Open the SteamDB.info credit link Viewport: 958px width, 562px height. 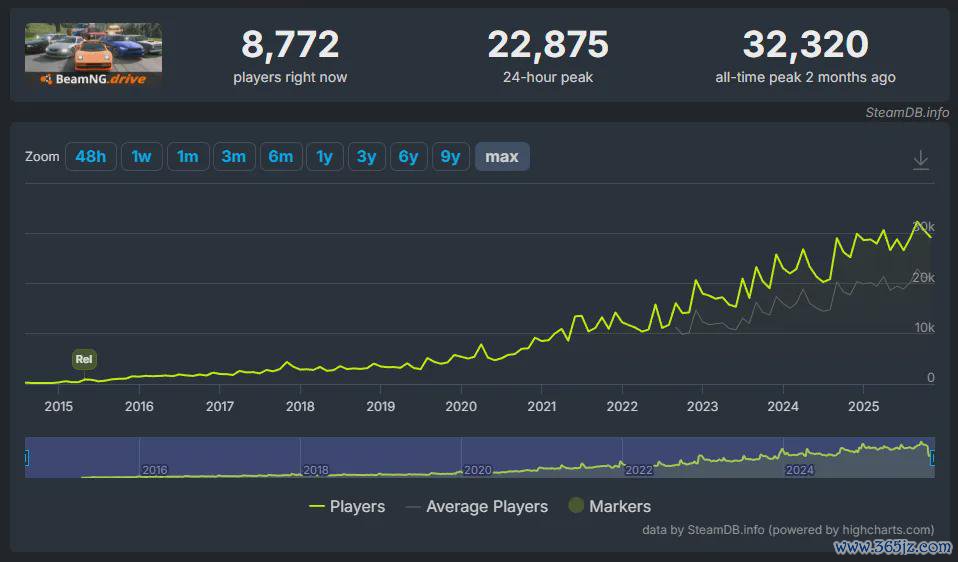907,112
